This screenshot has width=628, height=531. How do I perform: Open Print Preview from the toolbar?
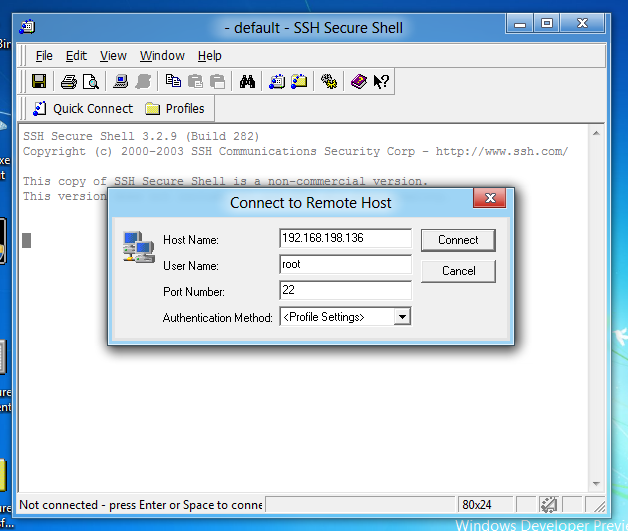pos(91,81)
